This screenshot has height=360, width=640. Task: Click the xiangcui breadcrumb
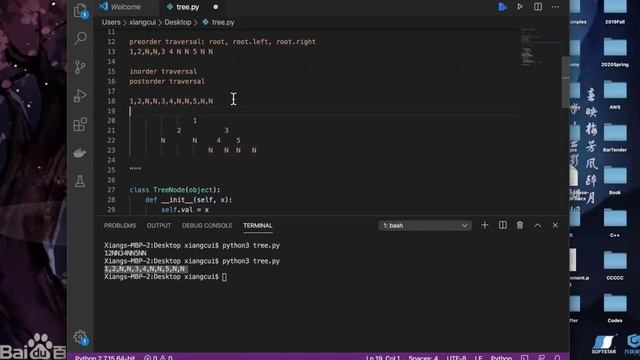142,22
